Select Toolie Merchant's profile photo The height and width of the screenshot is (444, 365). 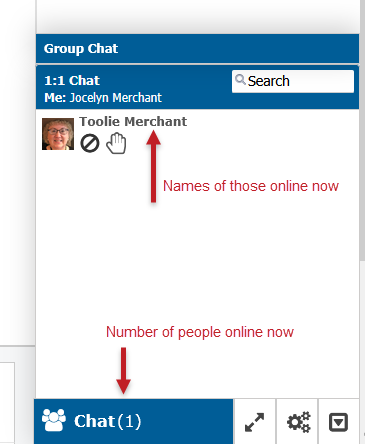(58, 134)
